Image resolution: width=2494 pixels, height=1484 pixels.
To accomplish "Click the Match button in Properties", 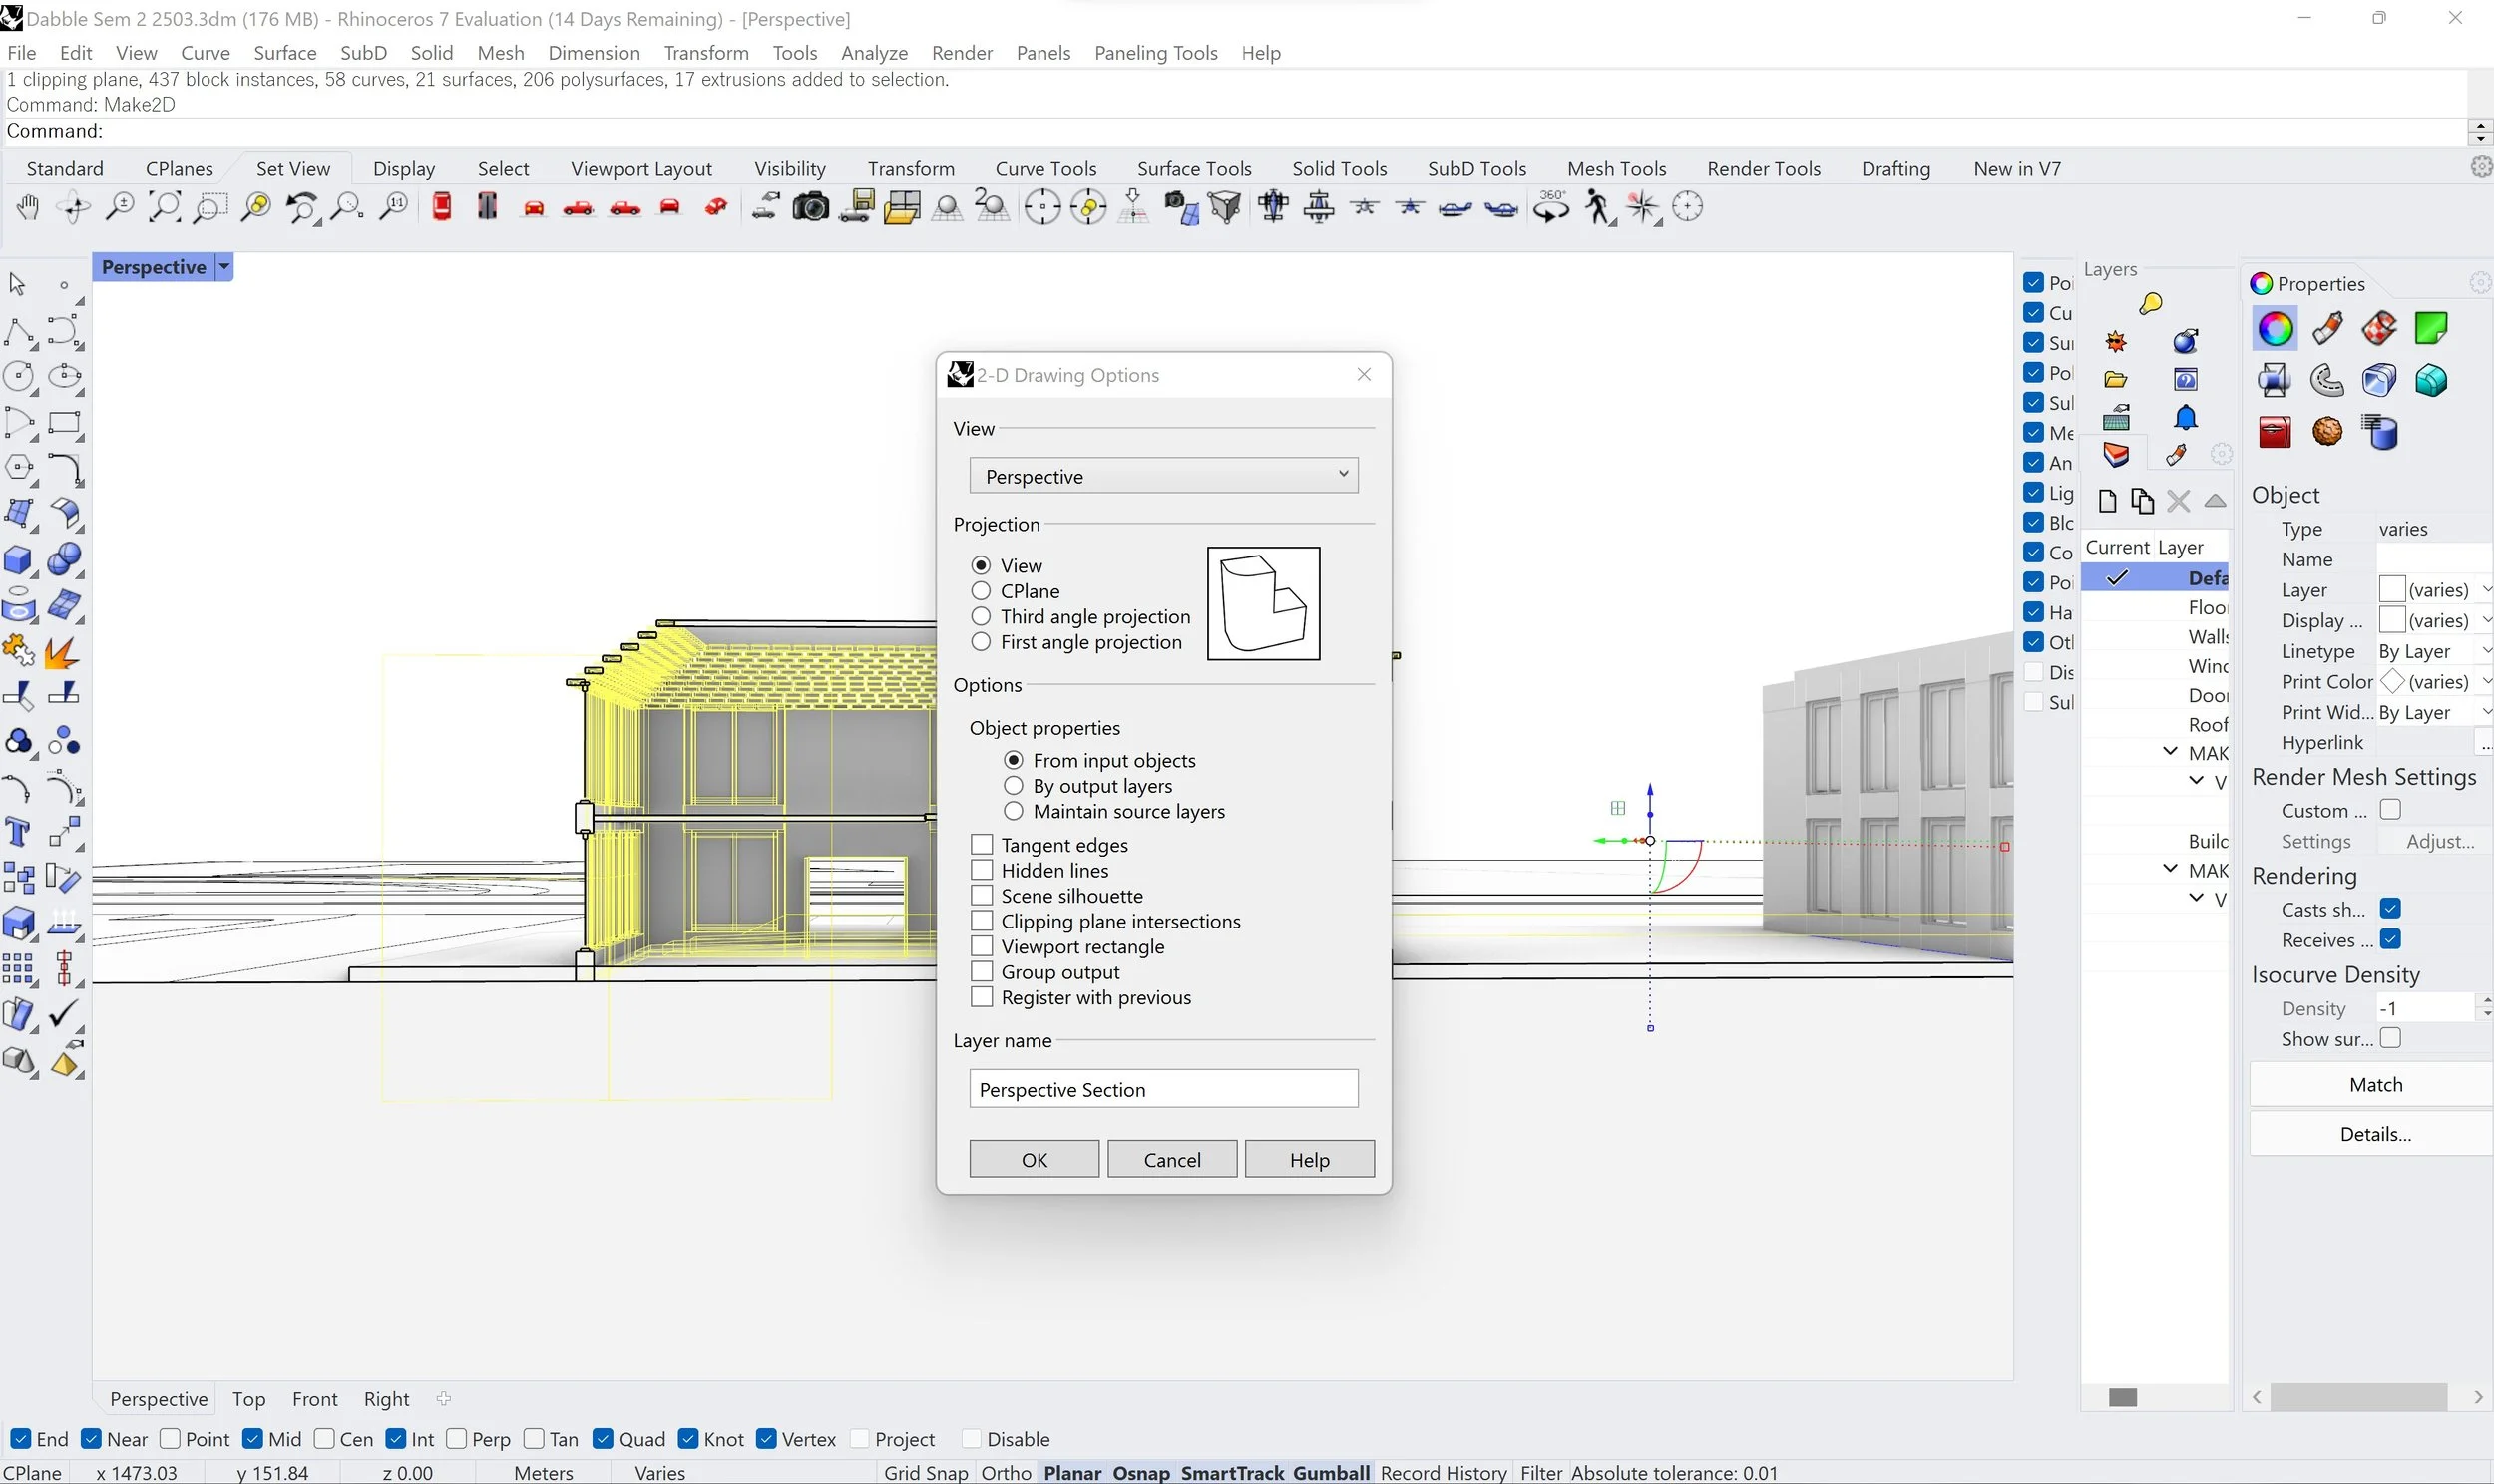I will tap(2375, 1085).
